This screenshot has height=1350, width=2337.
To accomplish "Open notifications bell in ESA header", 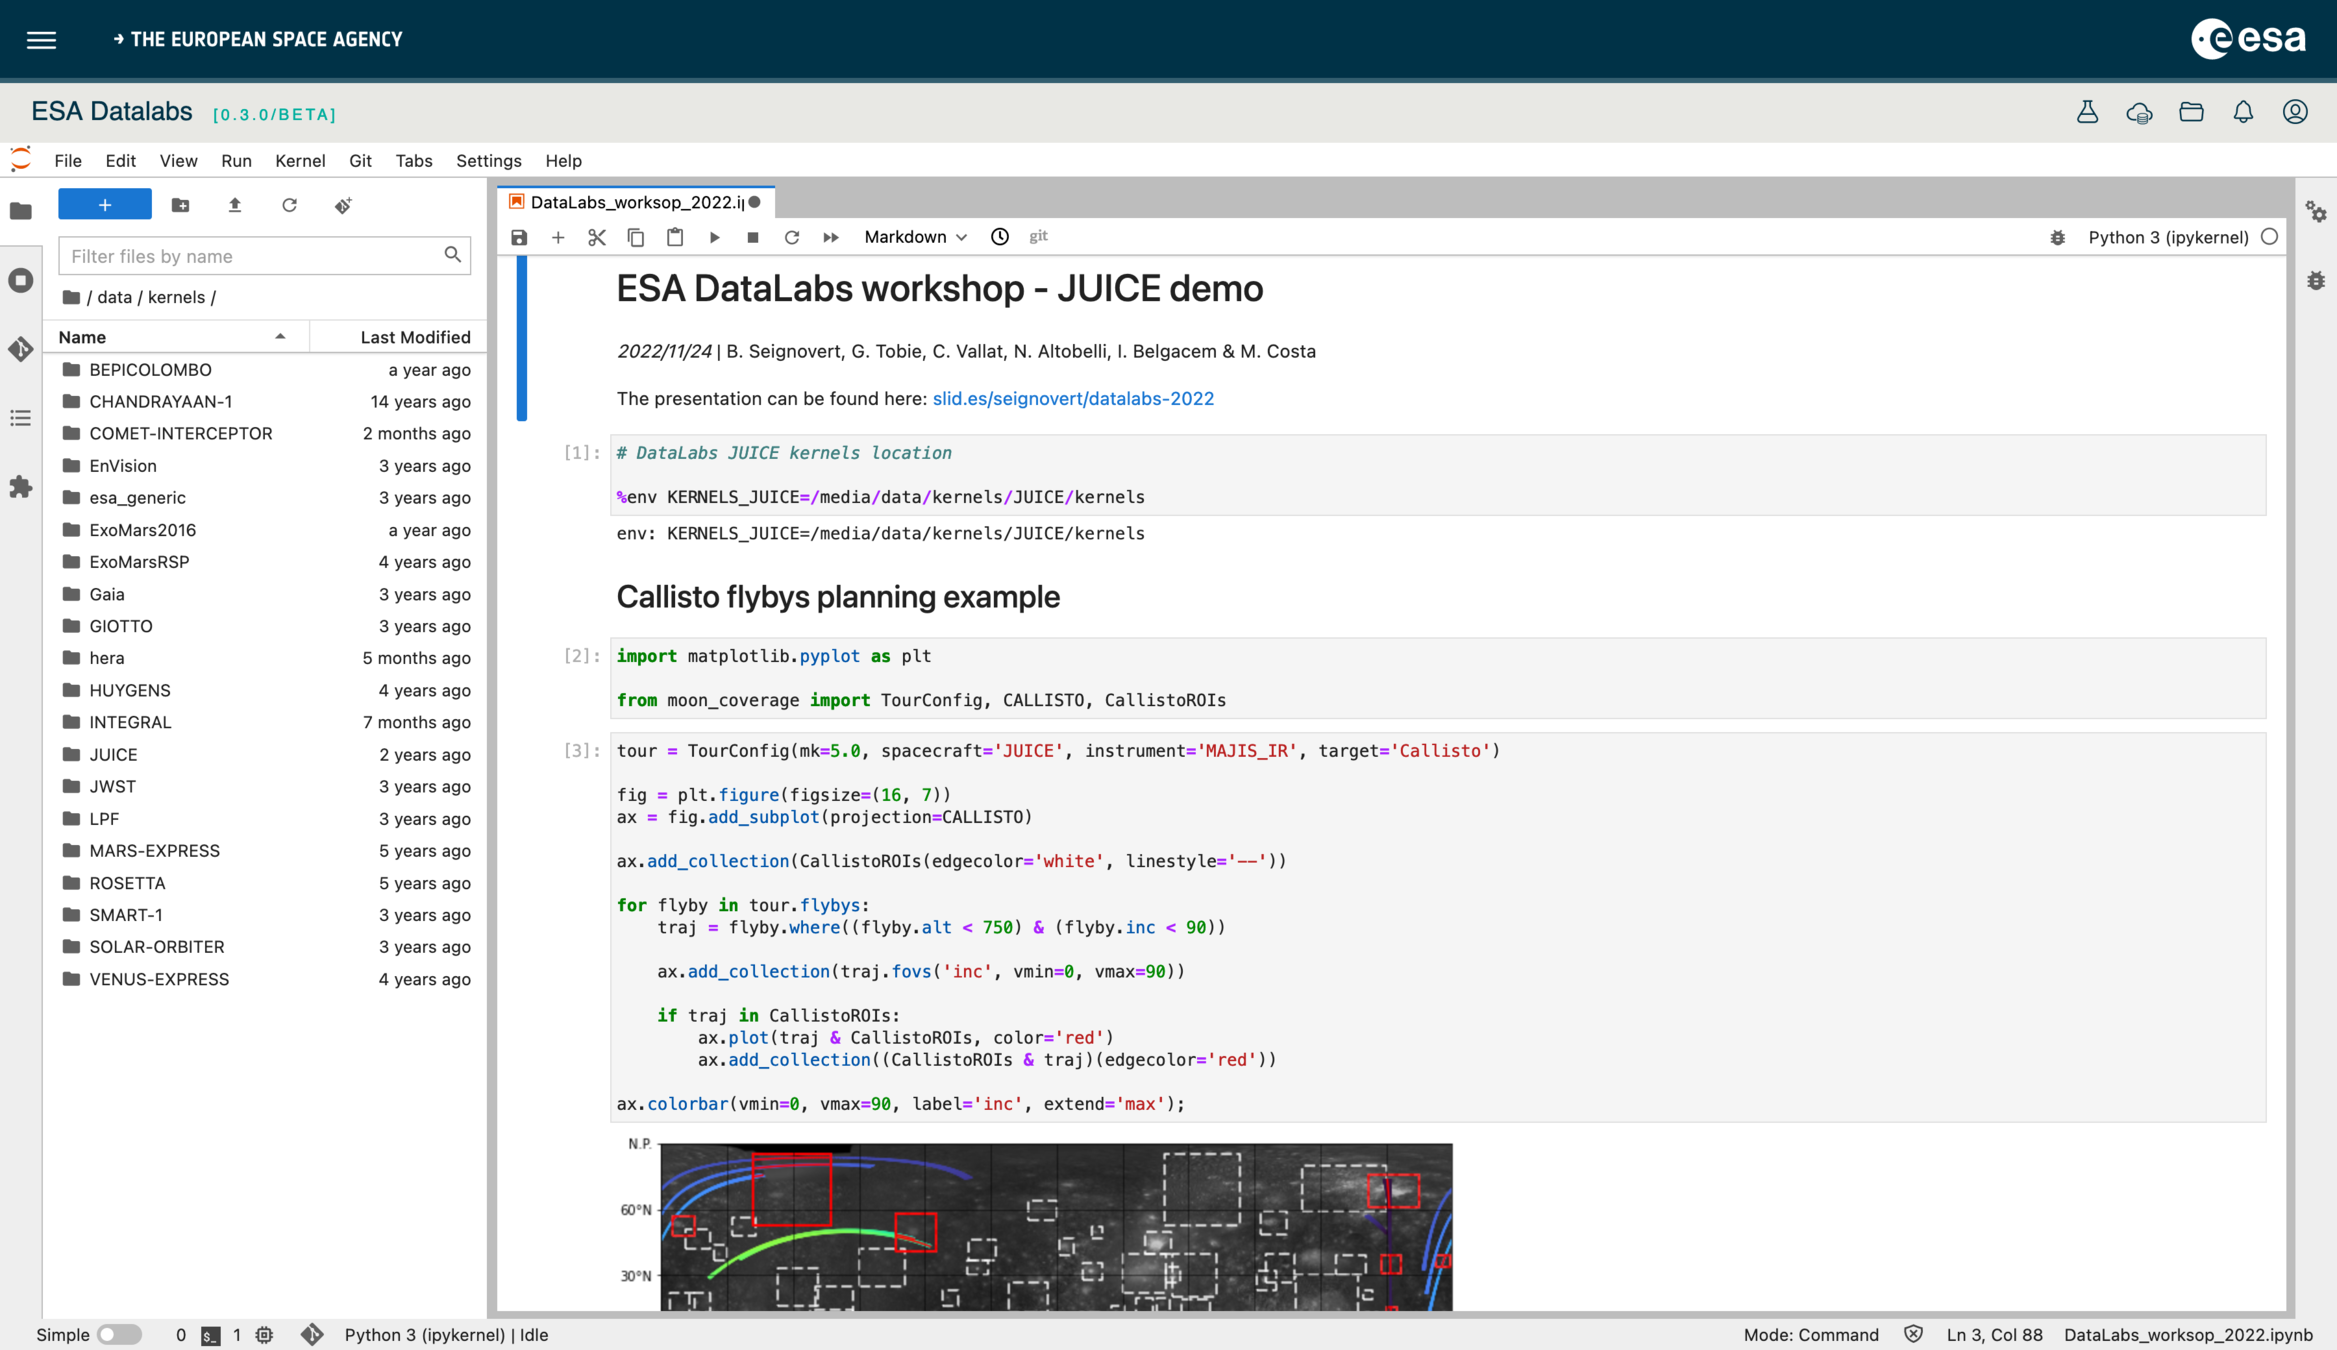I will click(x=2243, y=112).
